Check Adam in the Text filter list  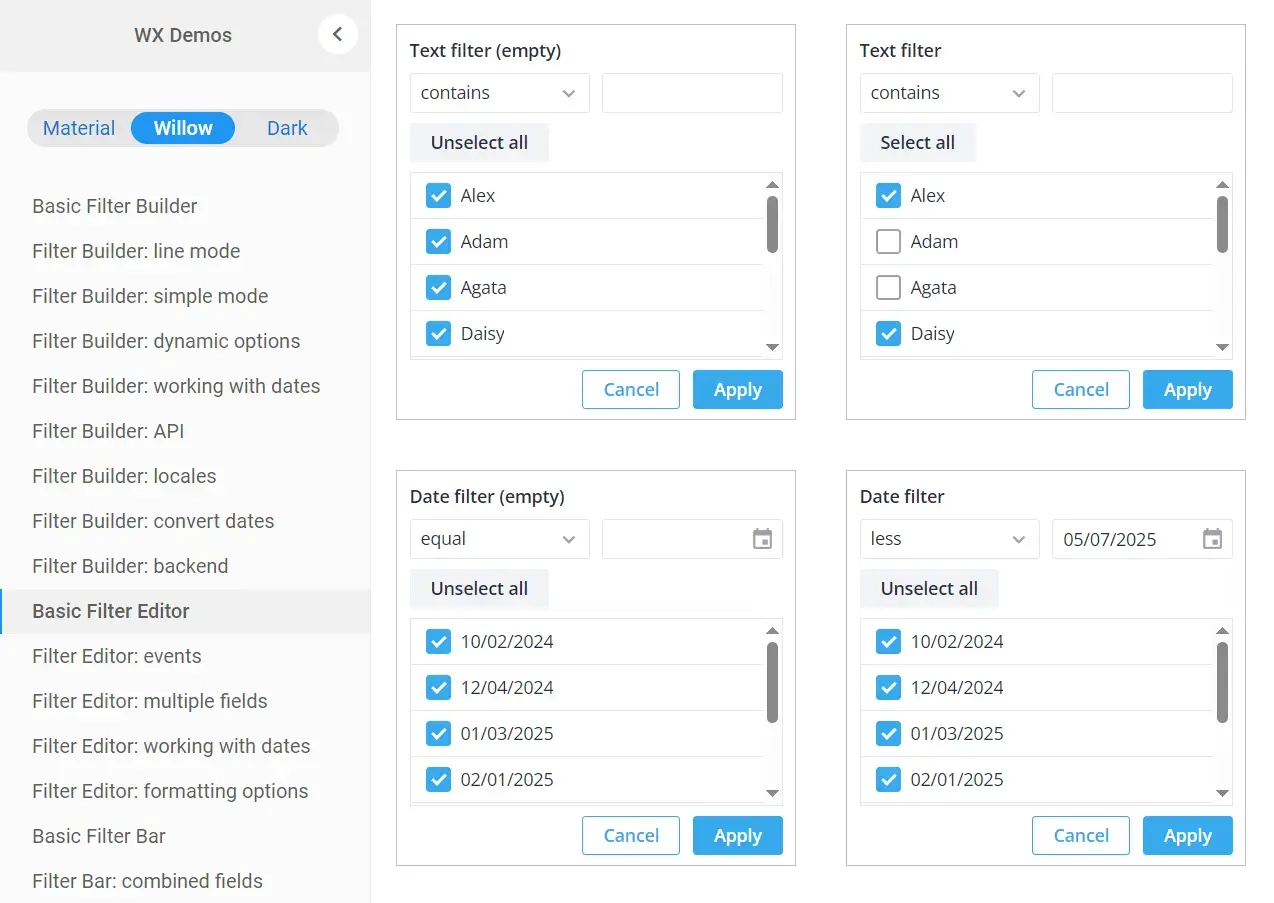coord(888,241)
